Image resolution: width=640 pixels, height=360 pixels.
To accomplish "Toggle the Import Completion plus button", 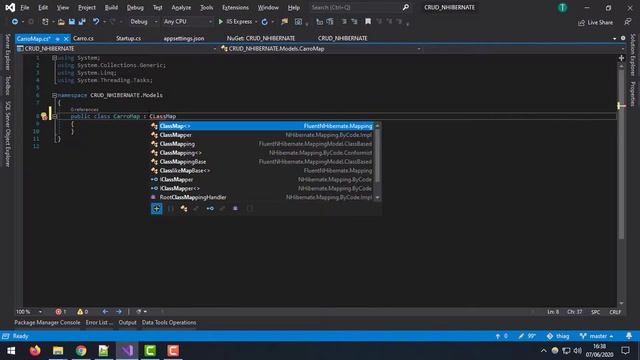I will tap(157, 209).
